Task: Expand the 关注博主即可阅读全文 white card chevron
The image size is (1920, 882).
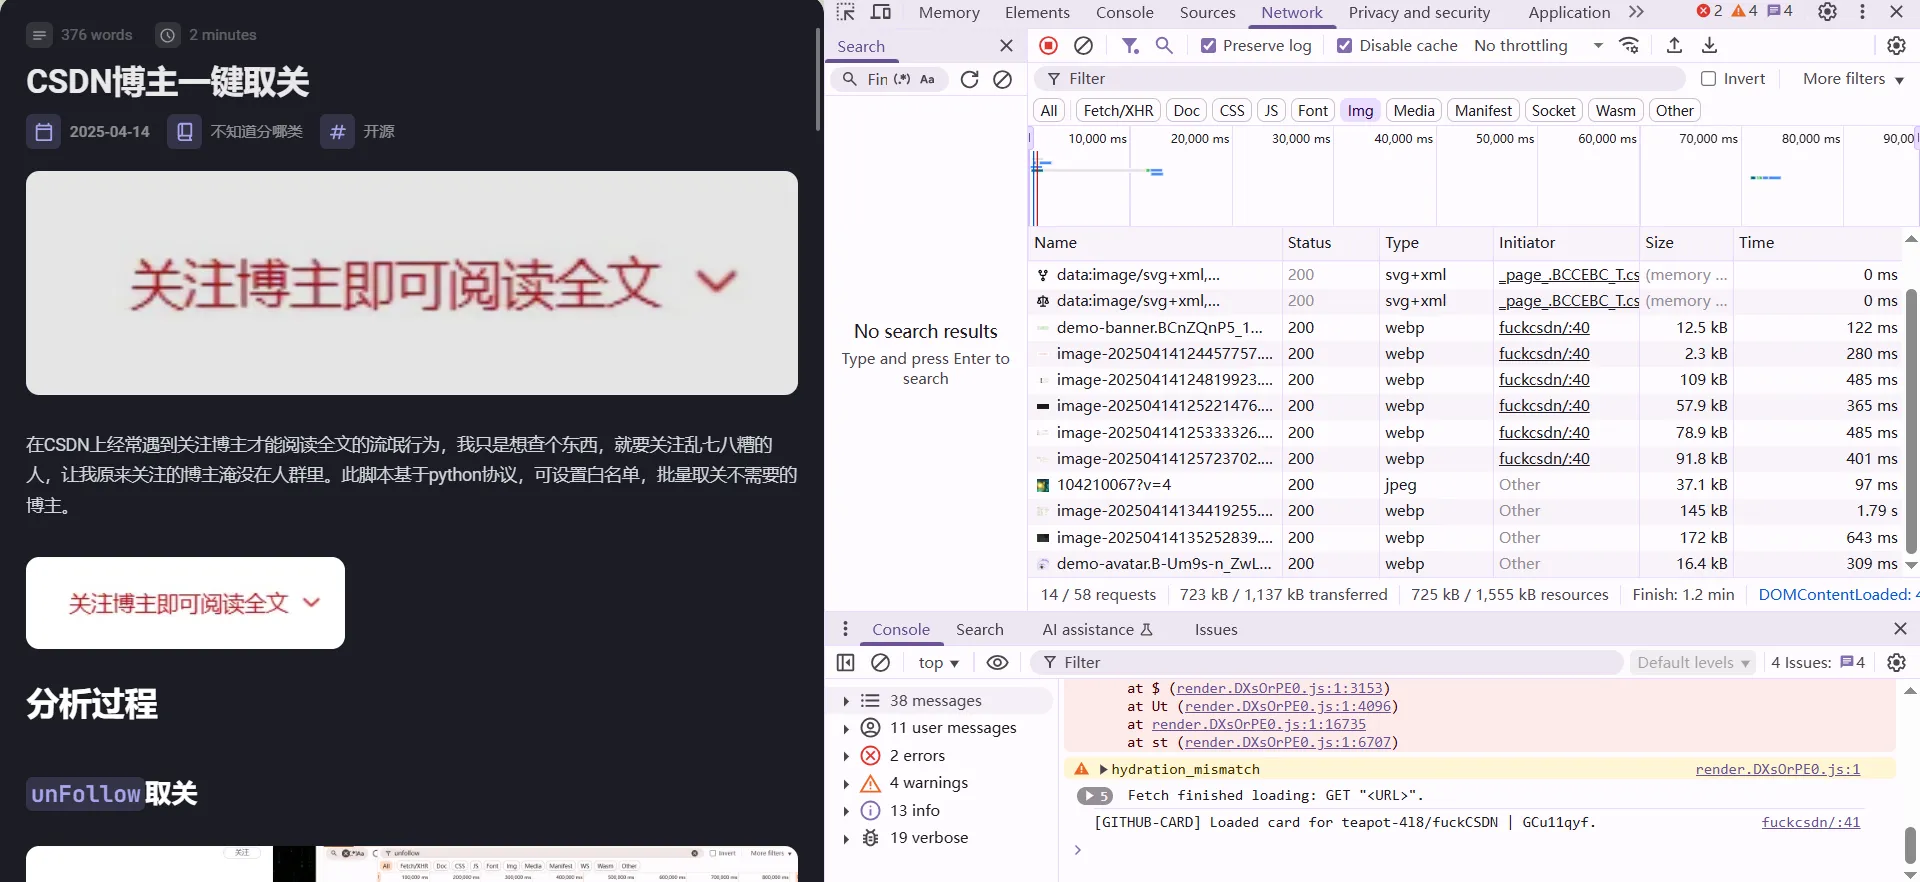Action: pos(311,602)
